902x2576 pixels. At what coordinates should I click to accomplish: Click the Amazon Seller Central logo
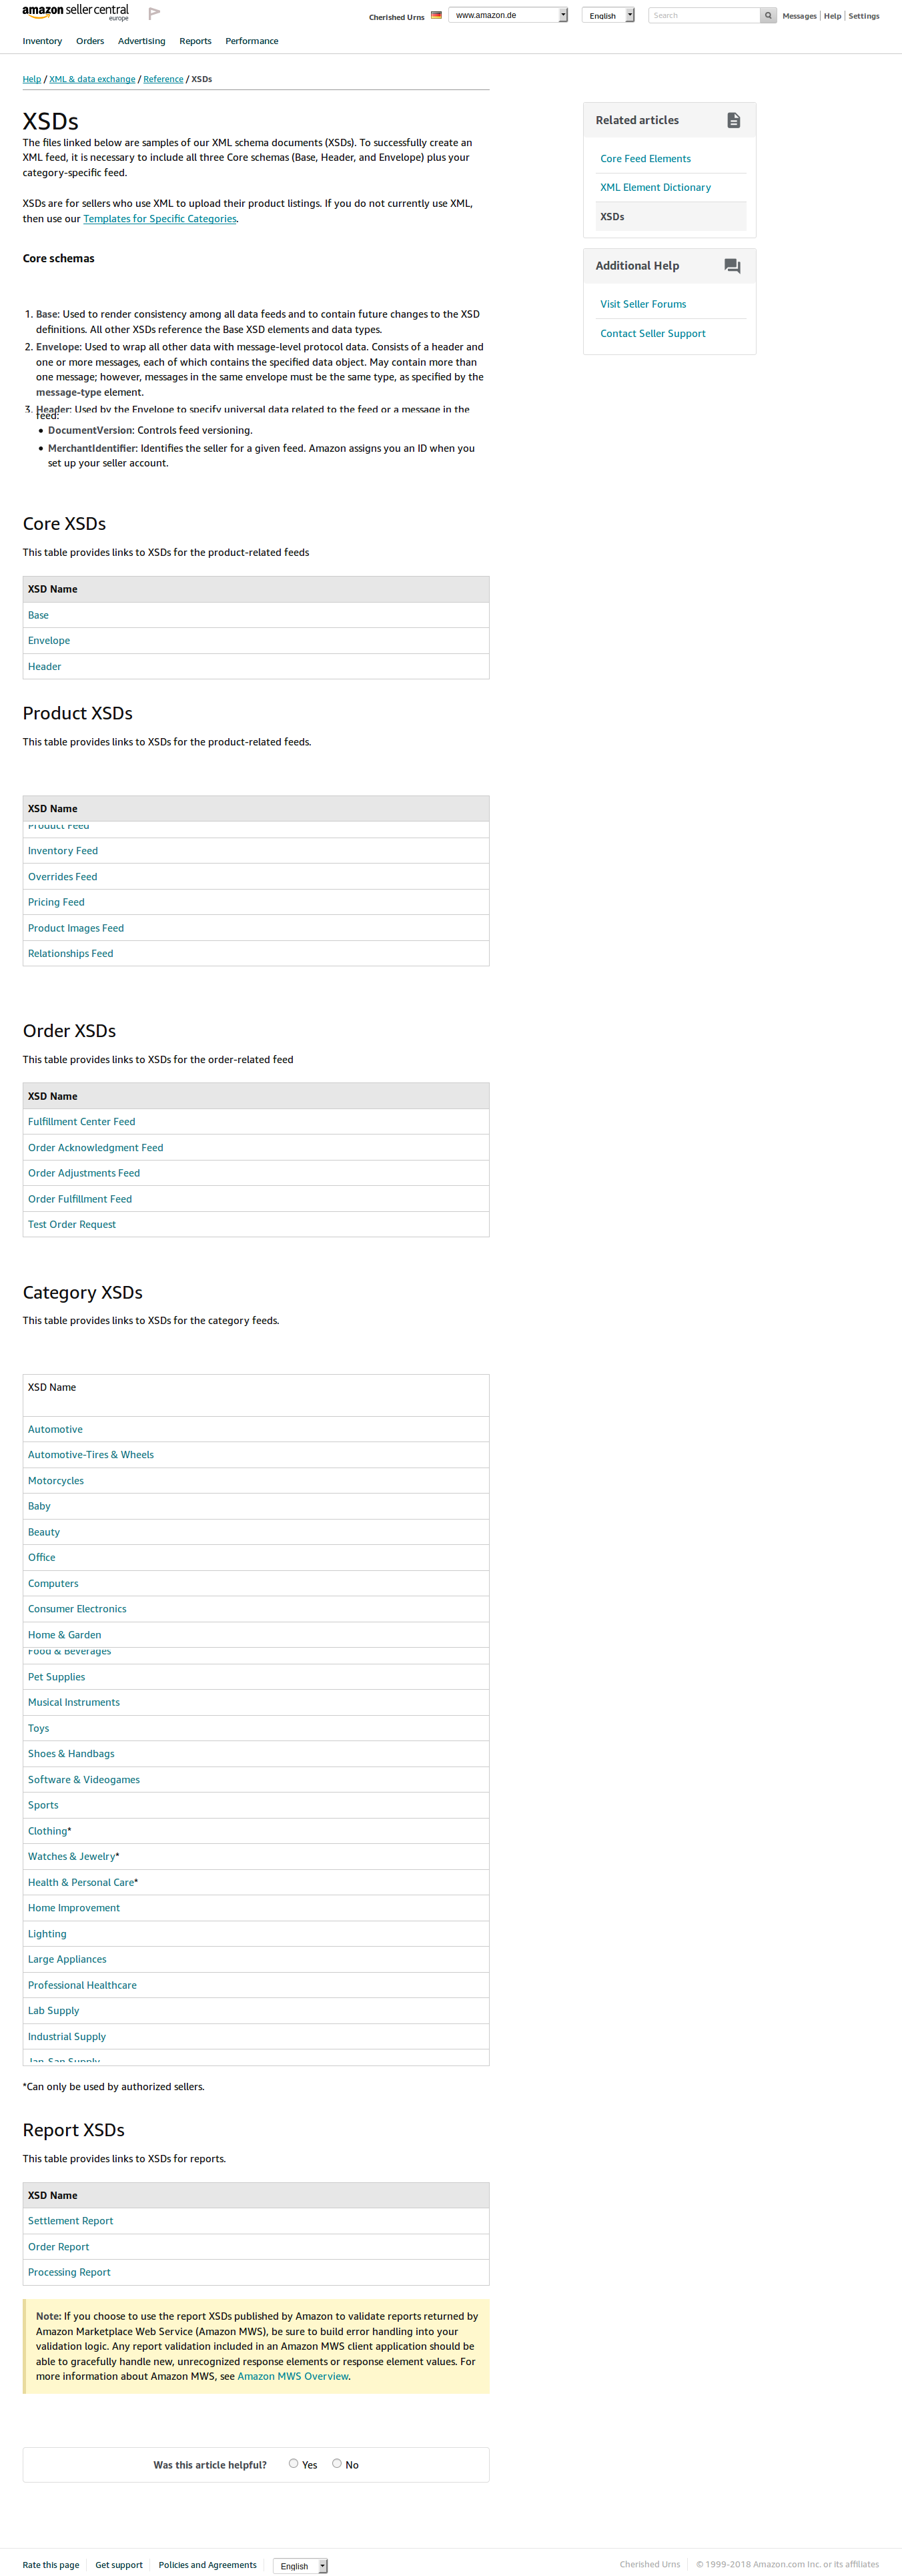[76, 12]
